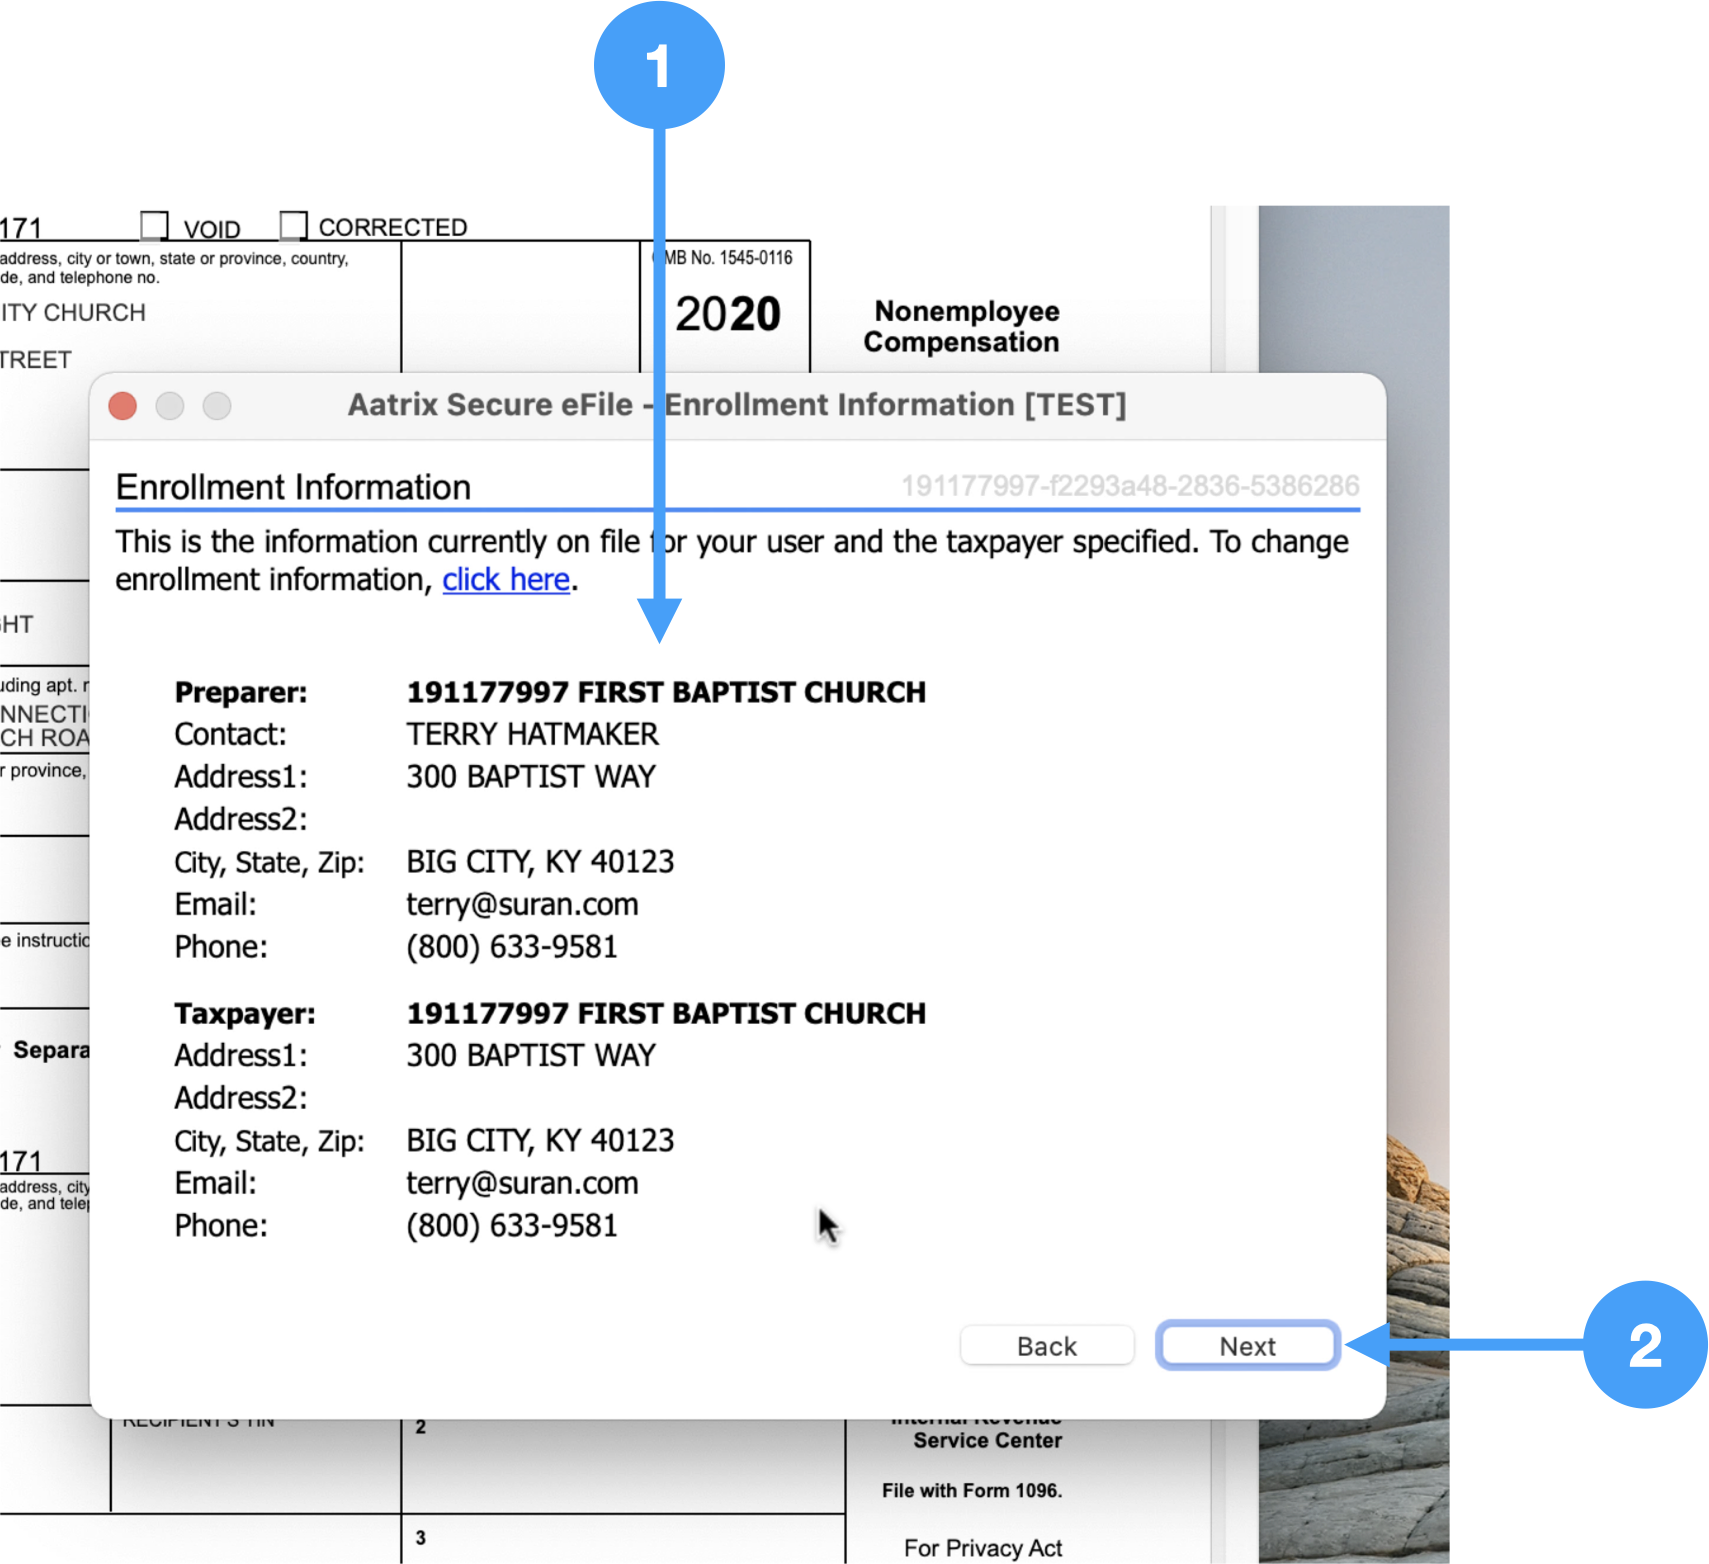Click the contact name TERRY HATMAKER

coord(532,735)
